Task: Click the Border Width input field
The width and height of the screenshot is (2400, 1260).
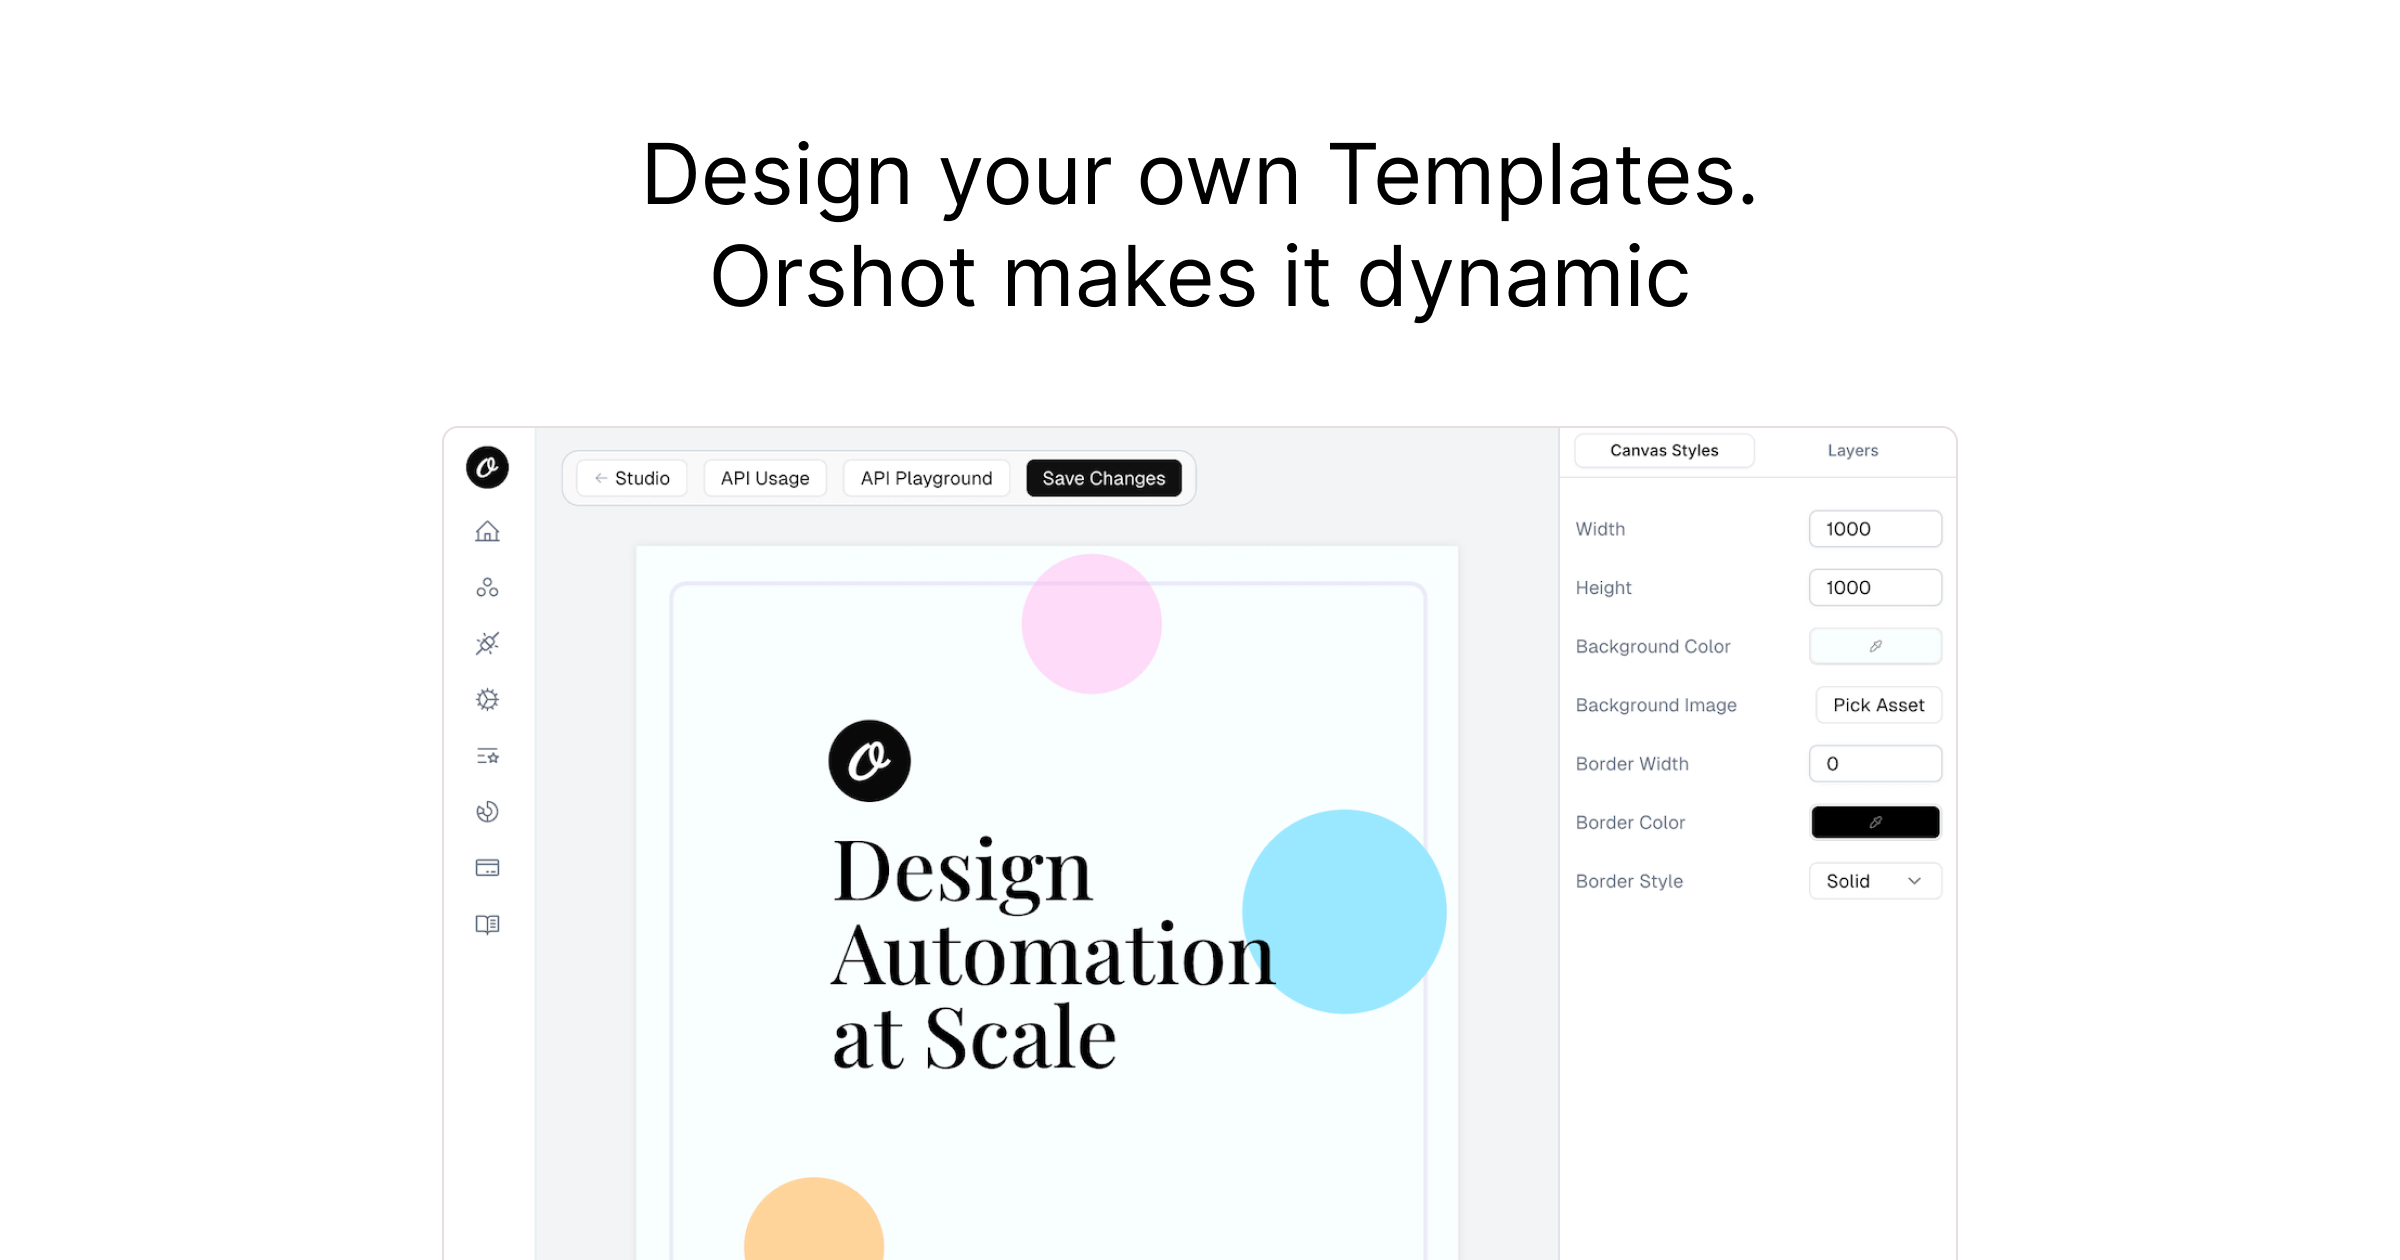Action: pyautogui.click(x=1875, y=764)
